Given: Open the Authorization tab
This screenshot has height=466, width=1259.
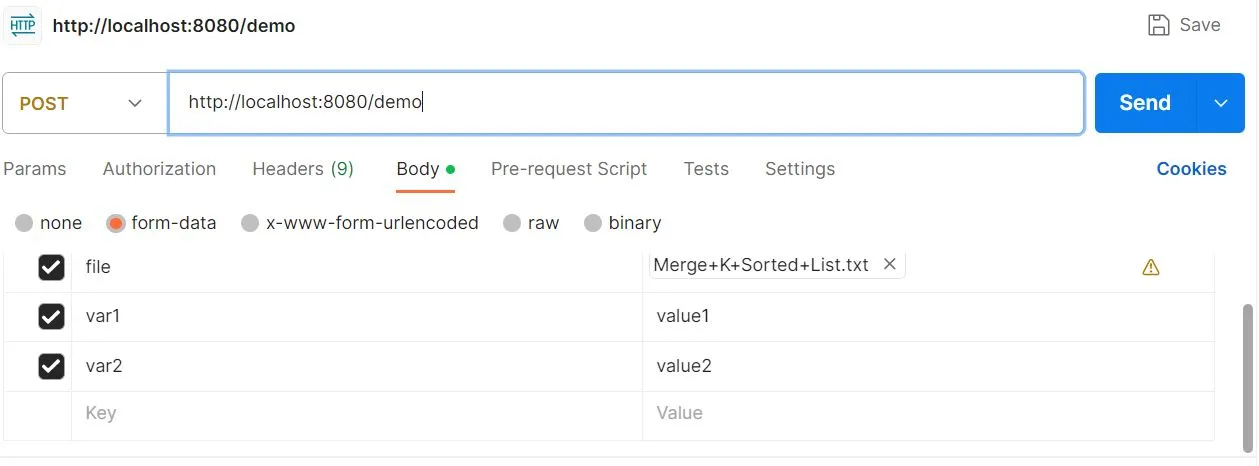Looking at the screenshot, I should 159,169.
